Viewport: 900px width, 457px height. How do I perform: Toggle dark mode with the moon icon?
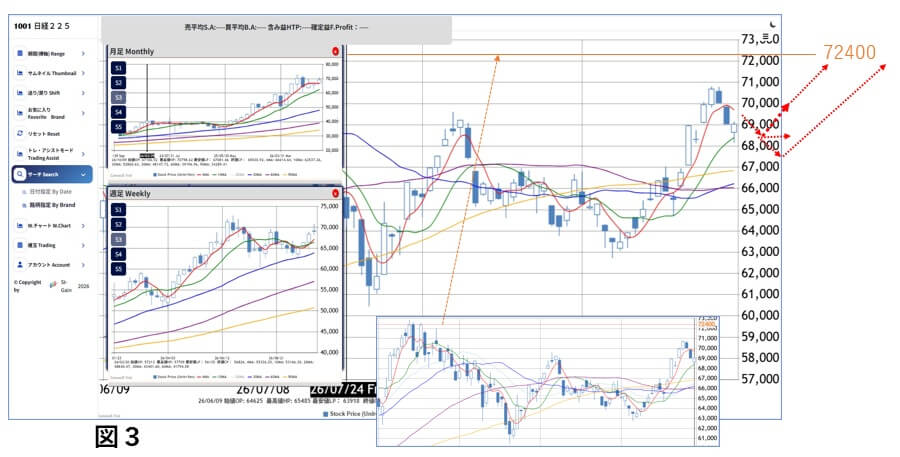coord(773,24)
